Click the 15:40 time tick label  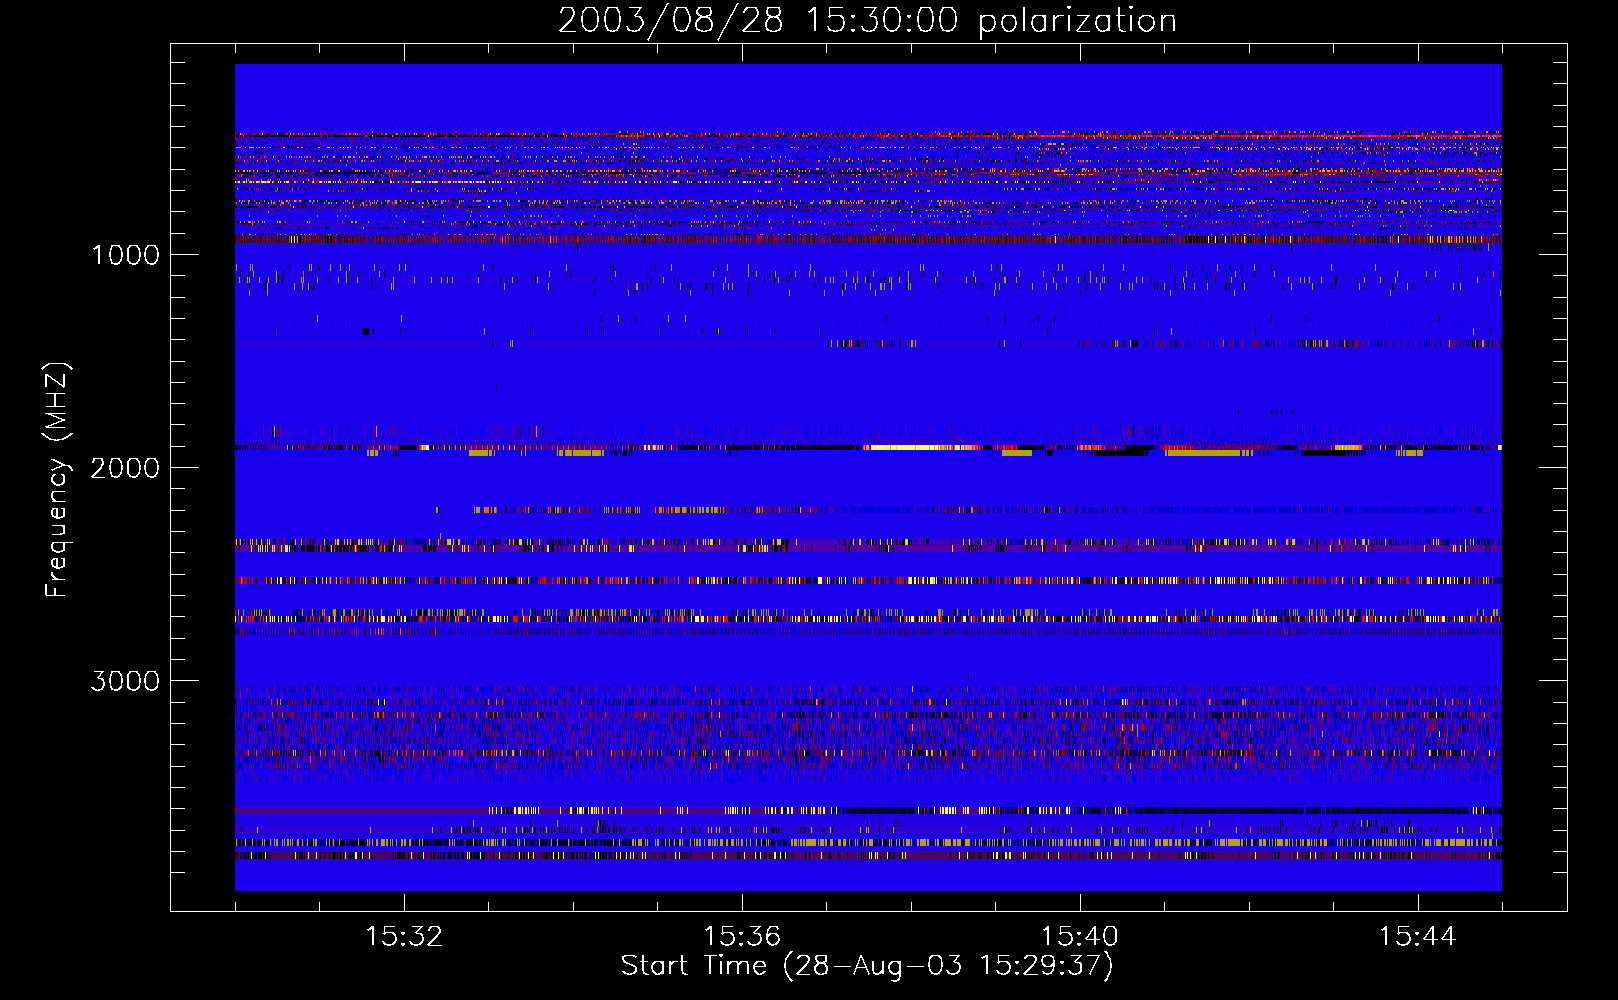pyautogui.click(x=1080, y=937)
